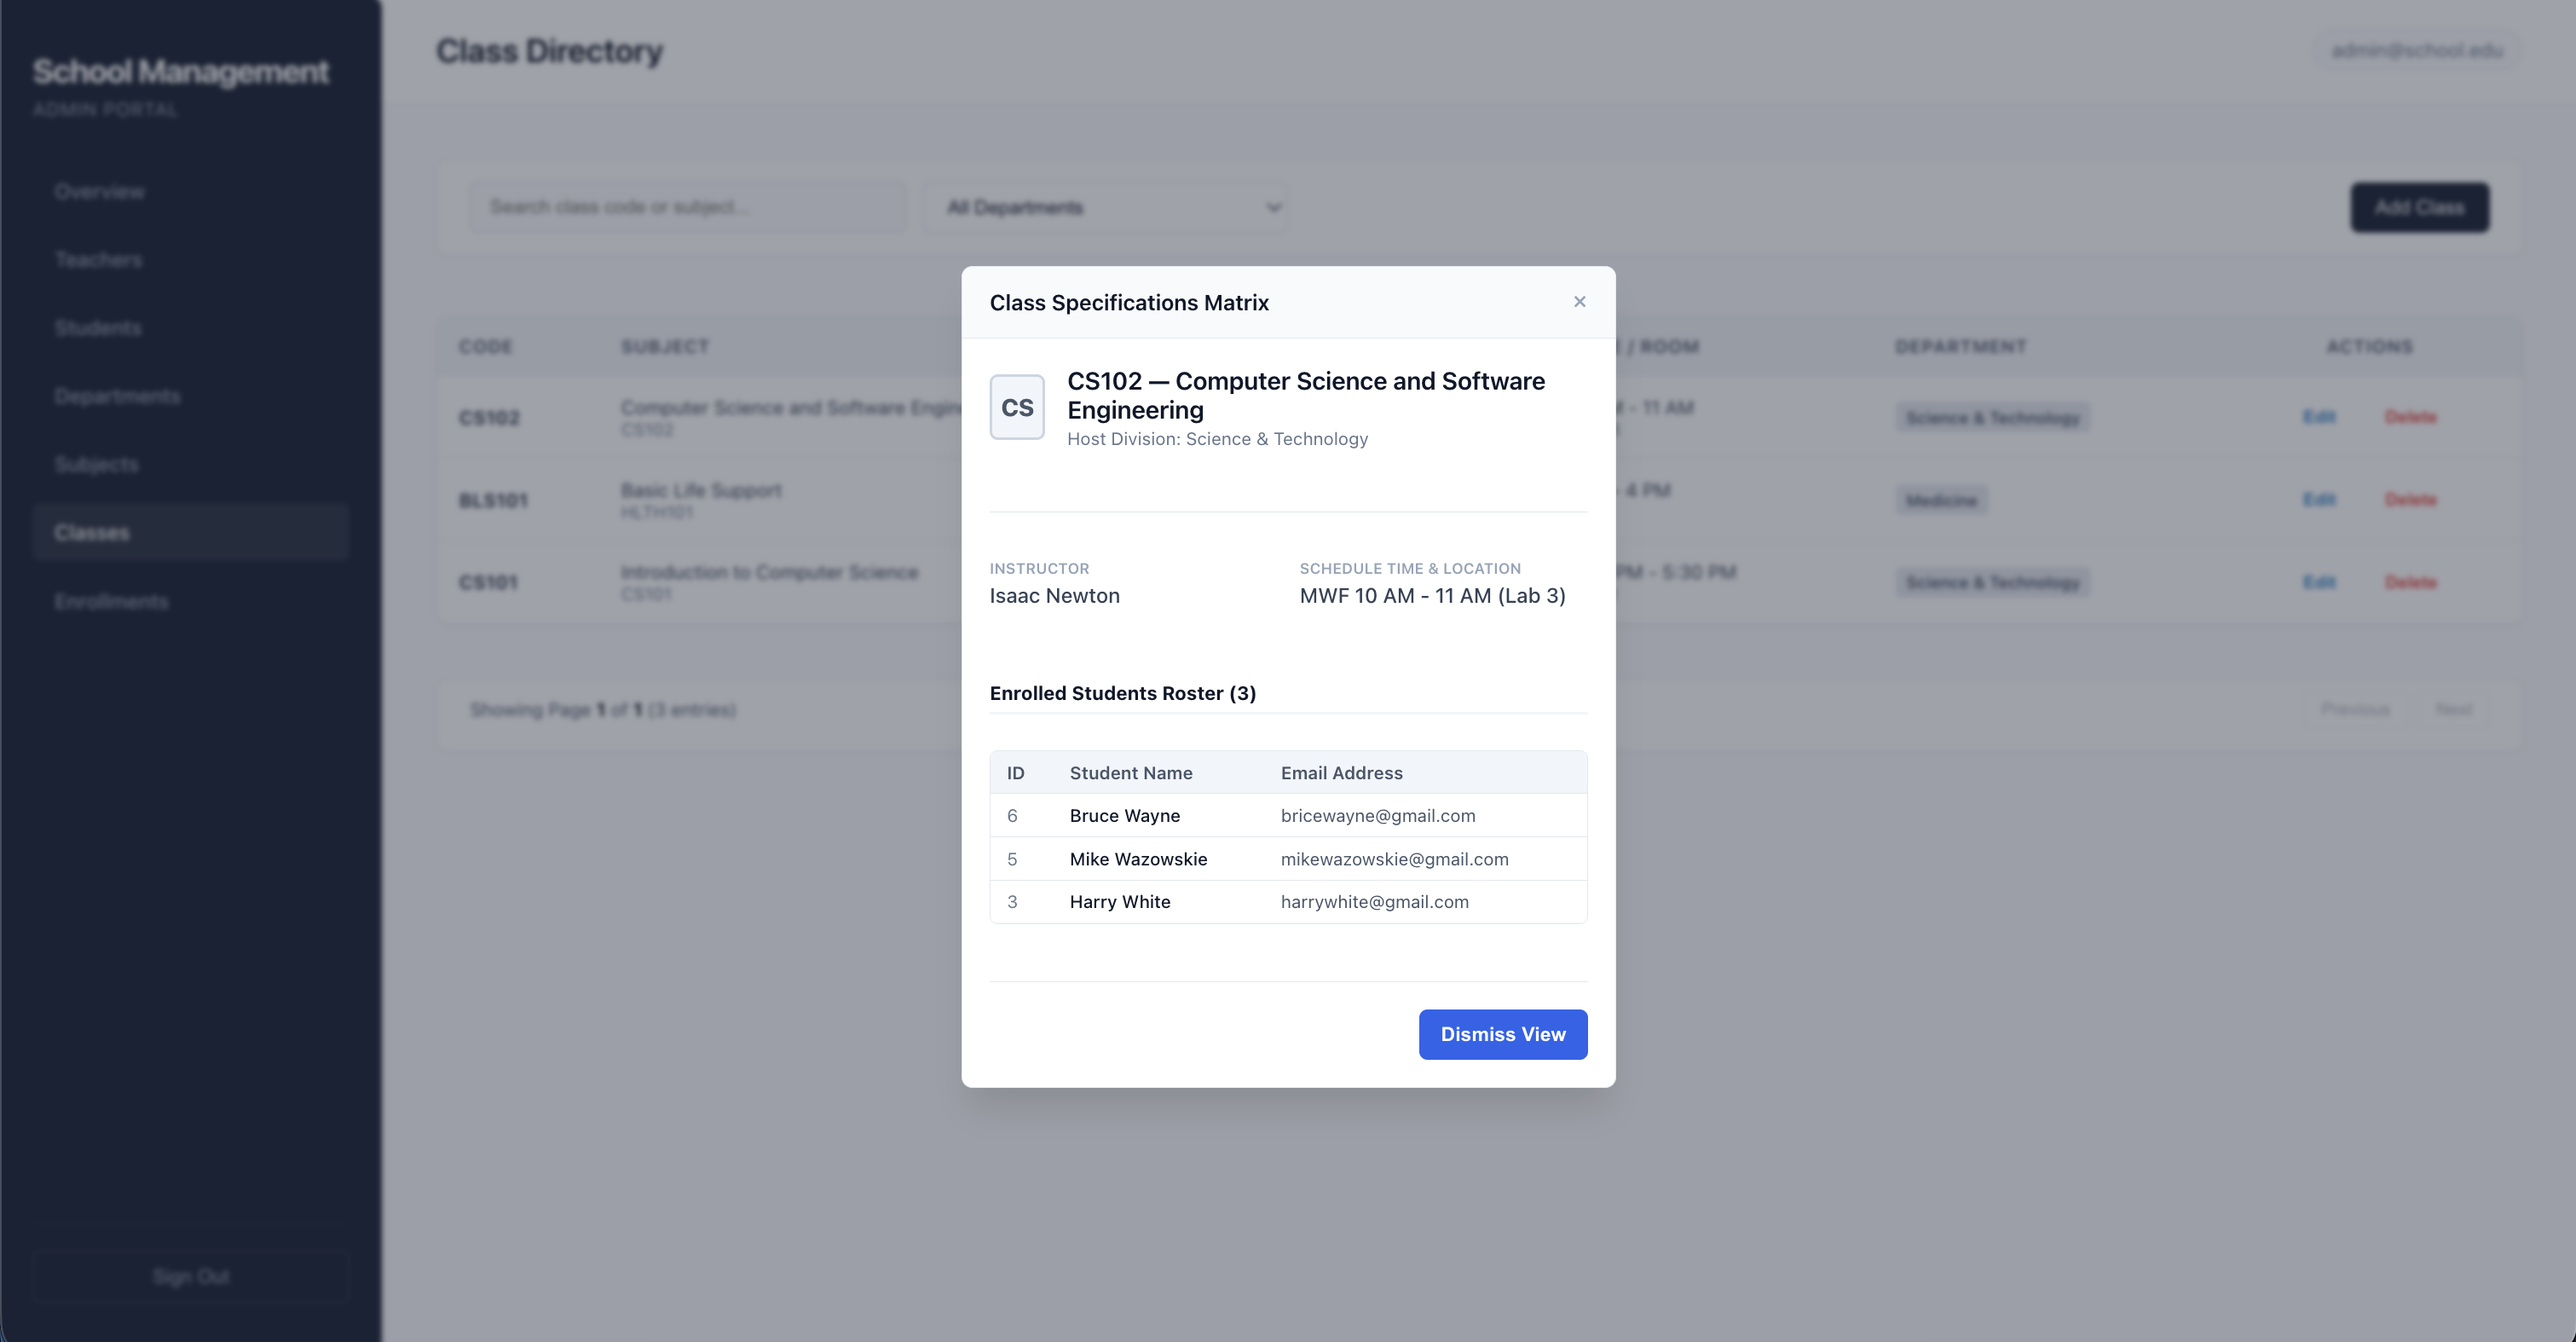The image size is (2576, 1342).
Task: Click the harrywhite@gmail.com email address
Action: 1374,902
